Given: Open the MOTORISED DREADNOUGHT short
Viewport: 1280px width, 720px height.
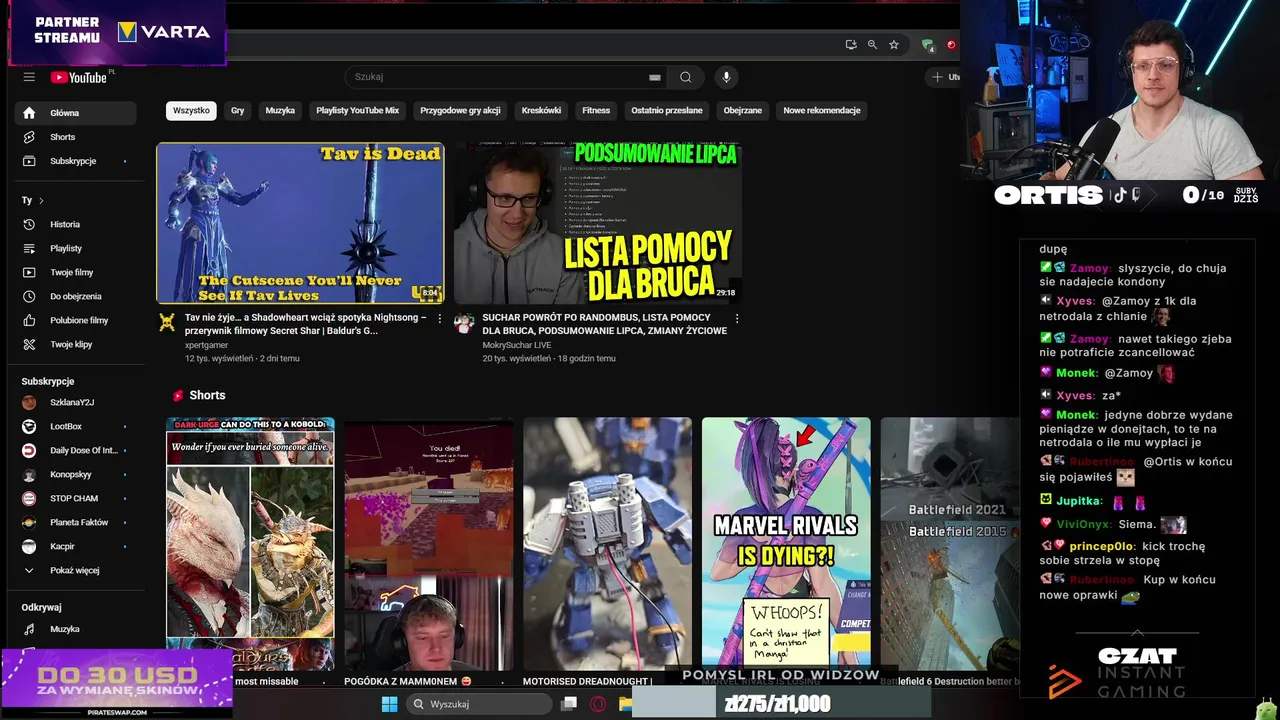Looking at the screenshot, I should [x=607, y=543].
